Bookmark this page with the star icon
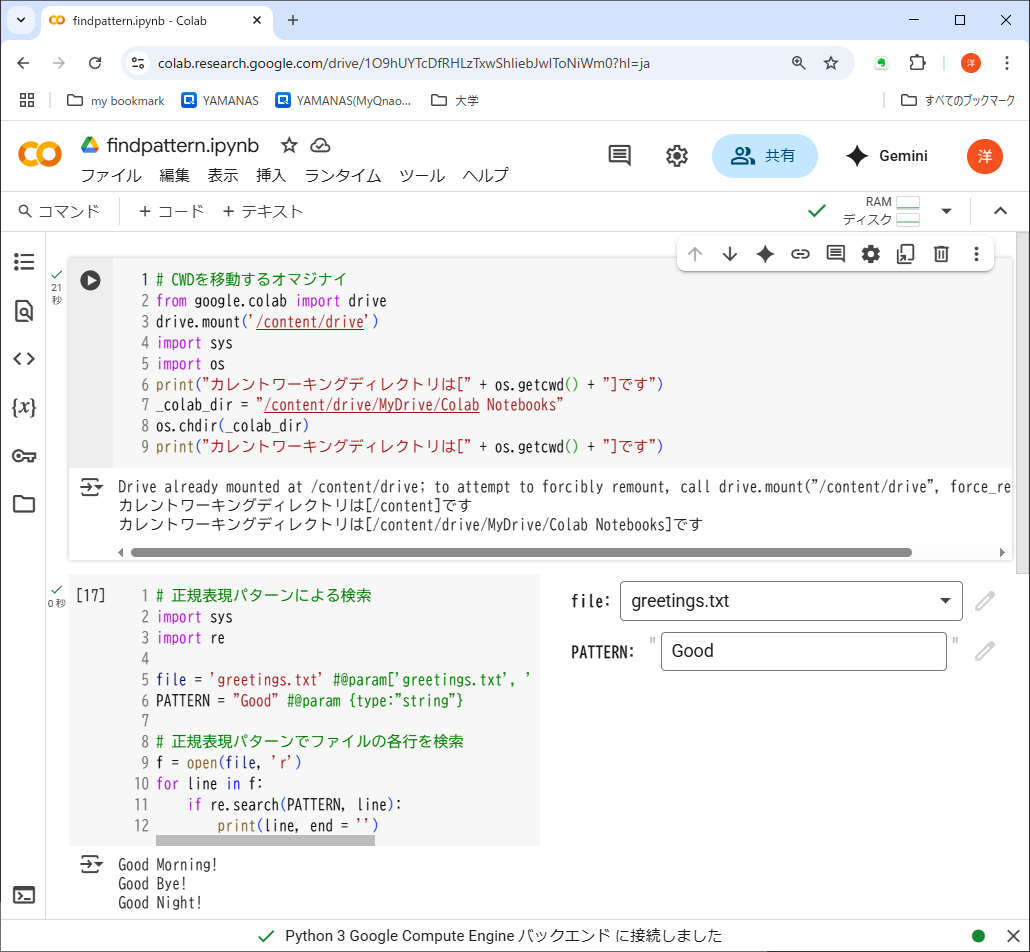Viewport: 1030px width, 952px height. coord(831,63)
